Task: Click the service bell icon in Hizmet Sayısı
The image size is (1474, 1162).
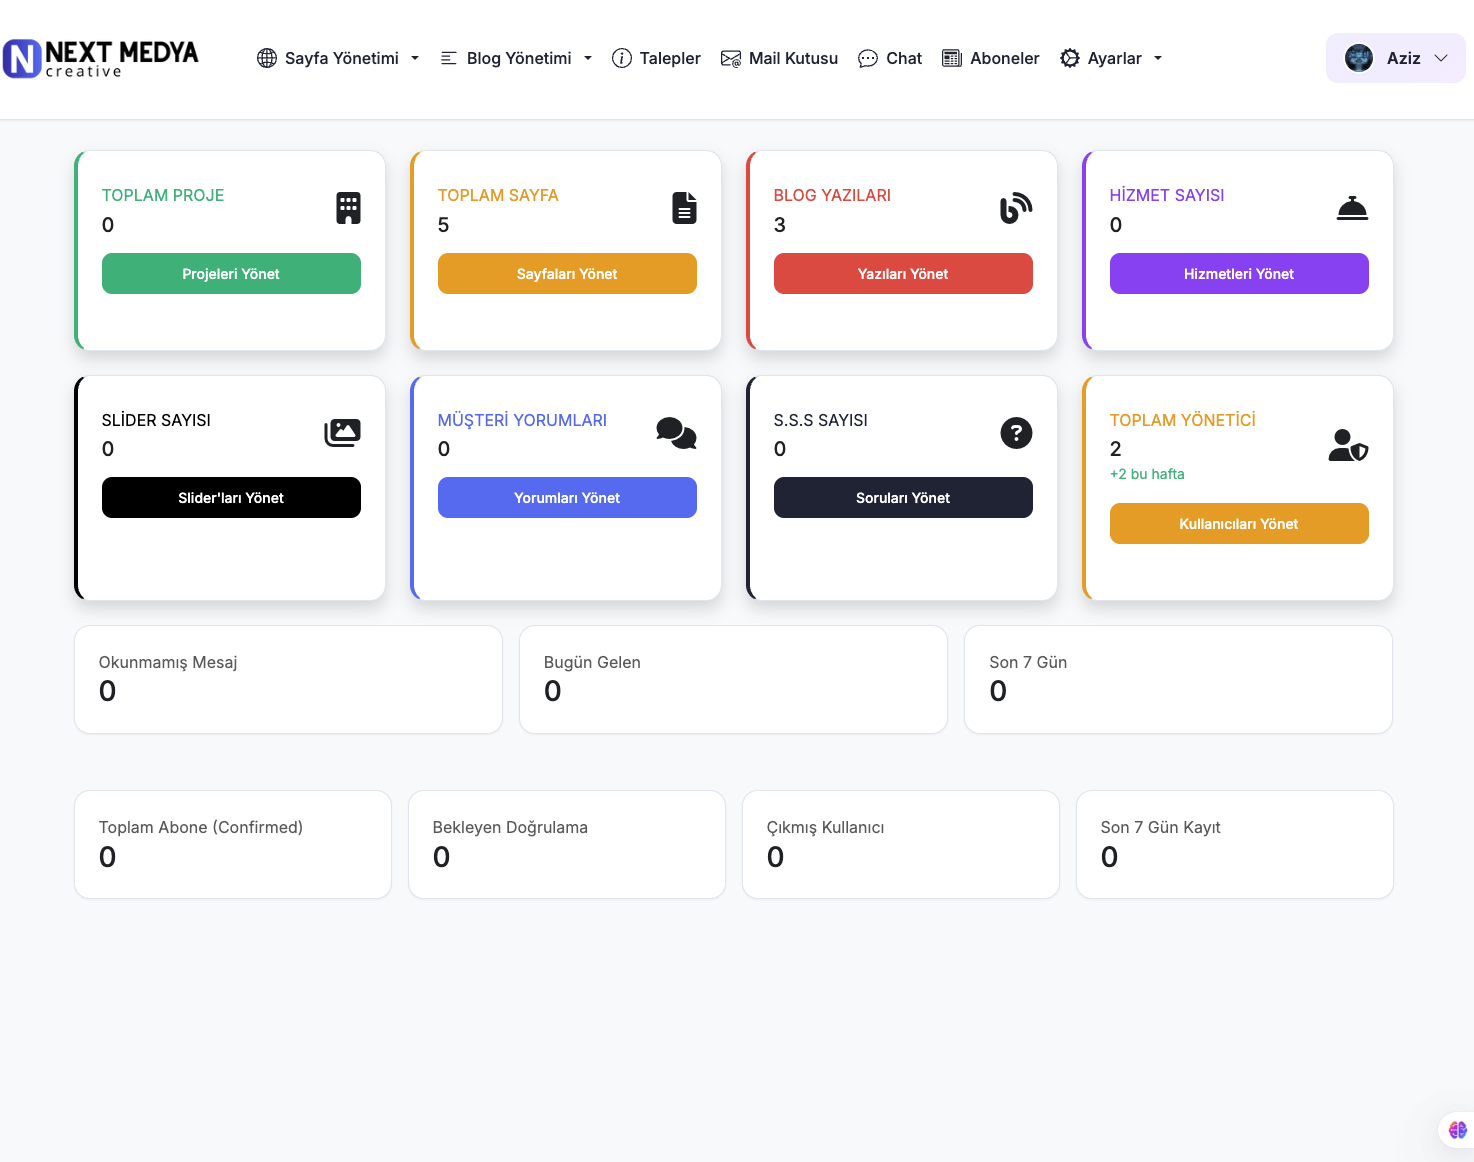Action: 1352,208
